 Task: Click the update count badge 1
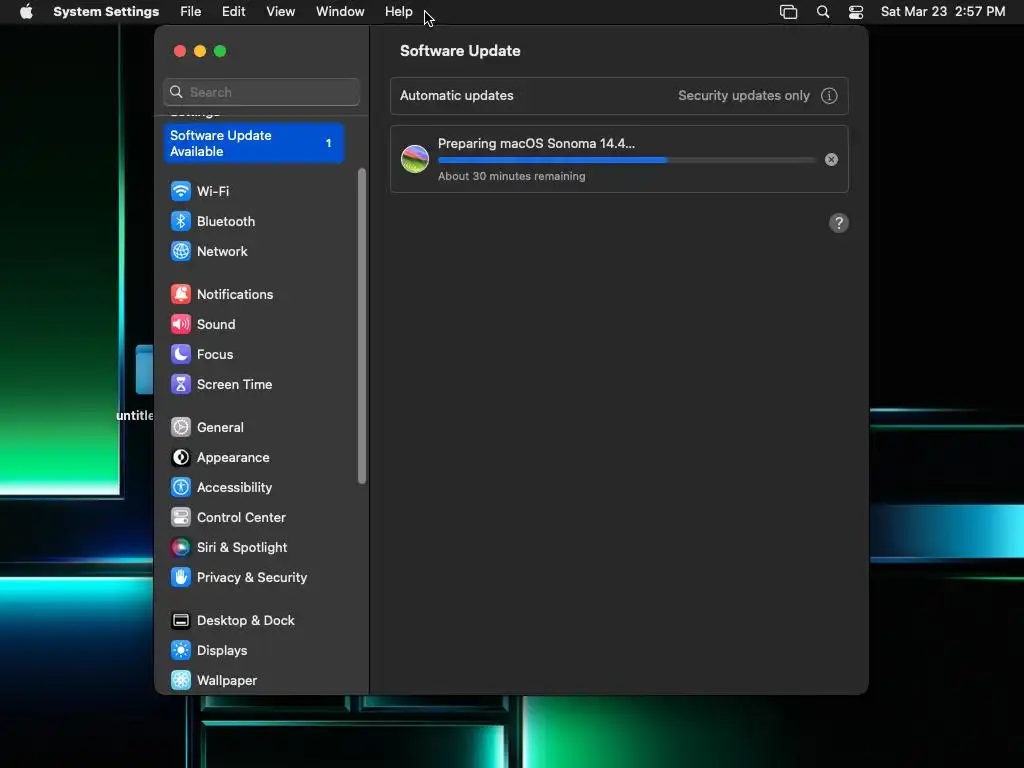pyautogui.click(x=328, y=143)
